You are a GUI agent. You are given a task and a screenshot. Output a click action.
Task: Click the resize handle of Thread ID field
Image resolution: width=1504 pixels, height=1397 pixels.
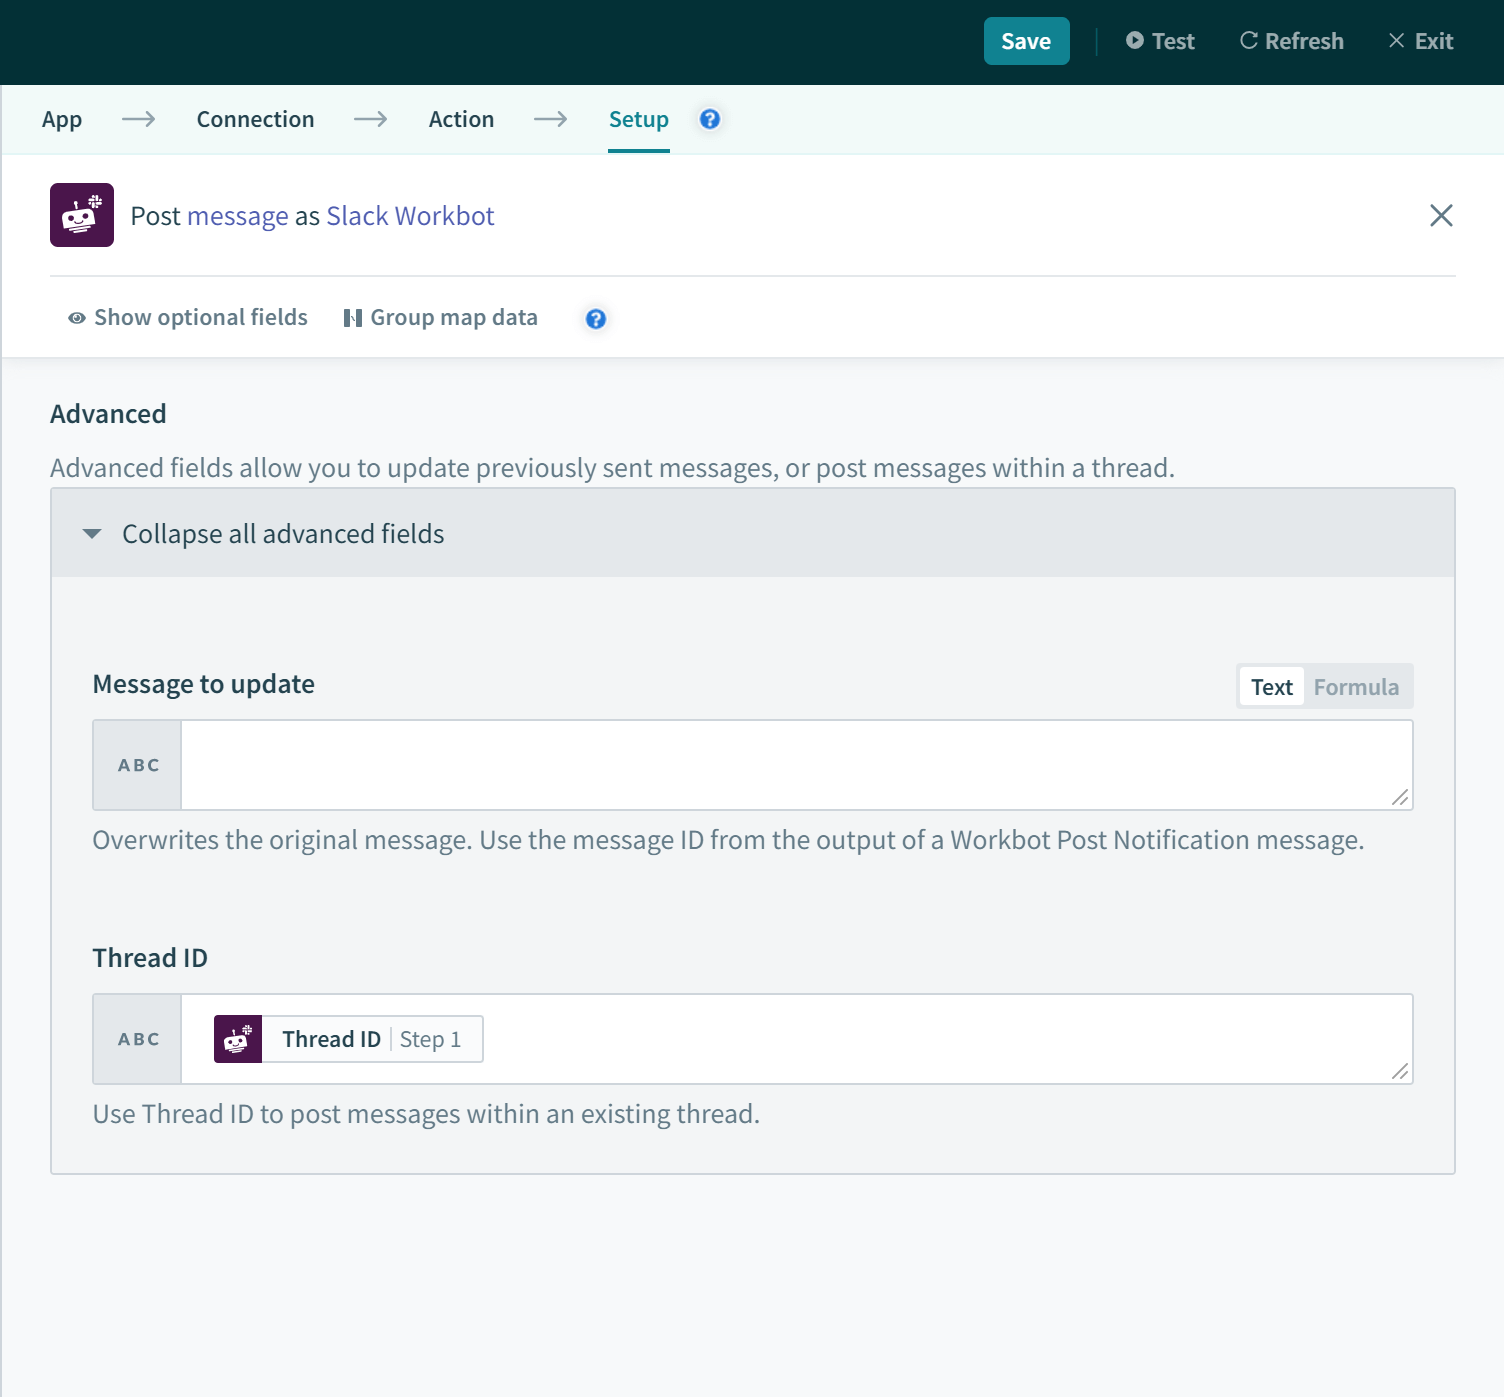[1399, 1071]
